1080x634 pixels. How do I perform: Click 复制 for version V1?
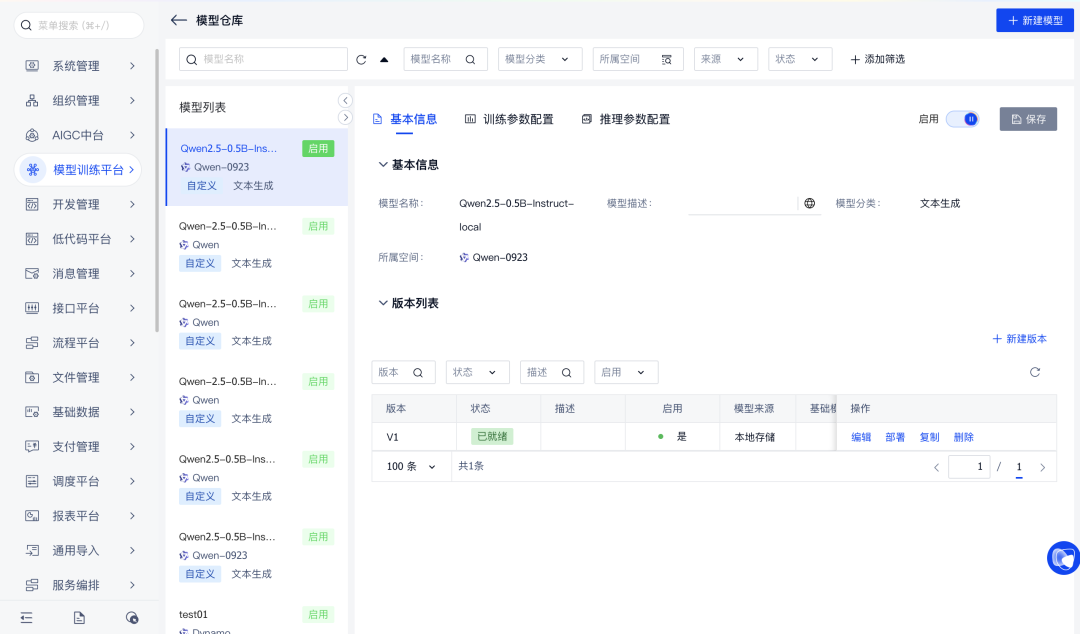tap(929, 437)
